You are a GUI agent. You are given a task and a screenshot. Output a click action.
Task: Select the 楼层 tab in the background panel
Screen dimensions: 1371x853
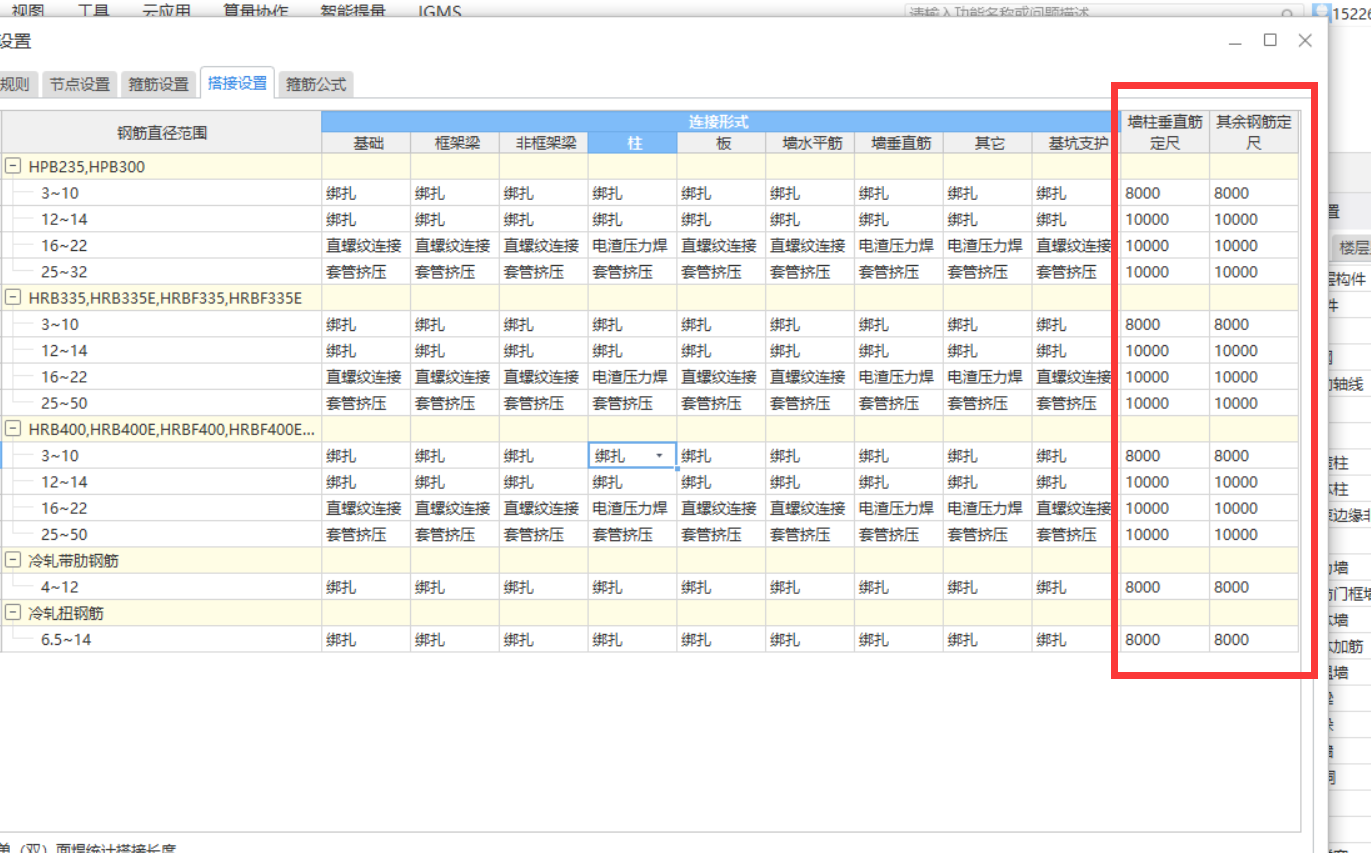click(1354, 247)
